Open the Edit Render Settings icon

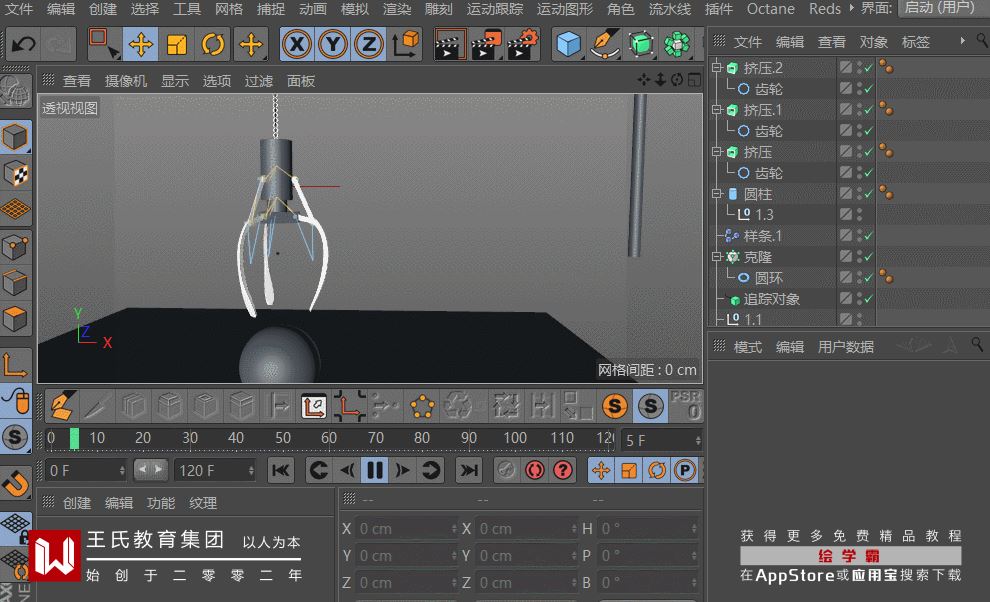coord(523,45)
